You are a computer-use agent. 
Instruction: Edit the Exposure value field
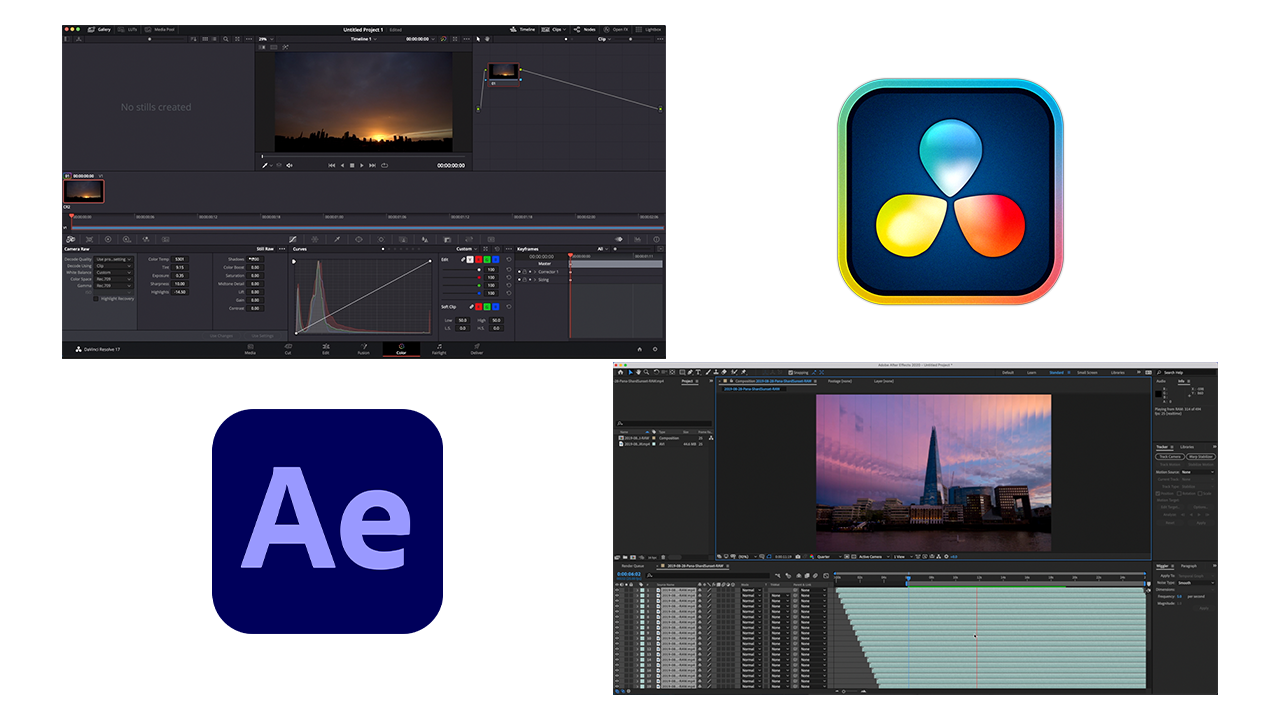click(x=179, y=275)
